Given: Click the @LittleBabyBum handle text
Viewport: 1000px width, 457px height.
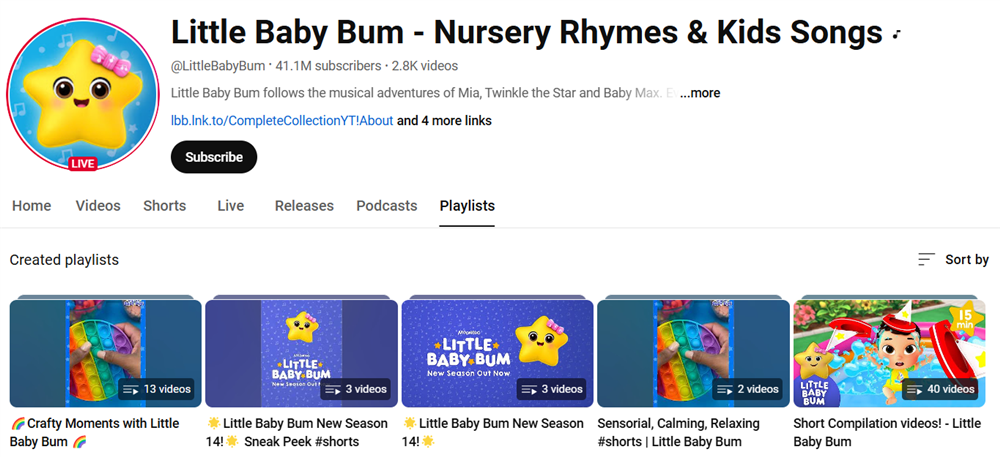Looking at the screenshot, I should [x=218, y=66].
